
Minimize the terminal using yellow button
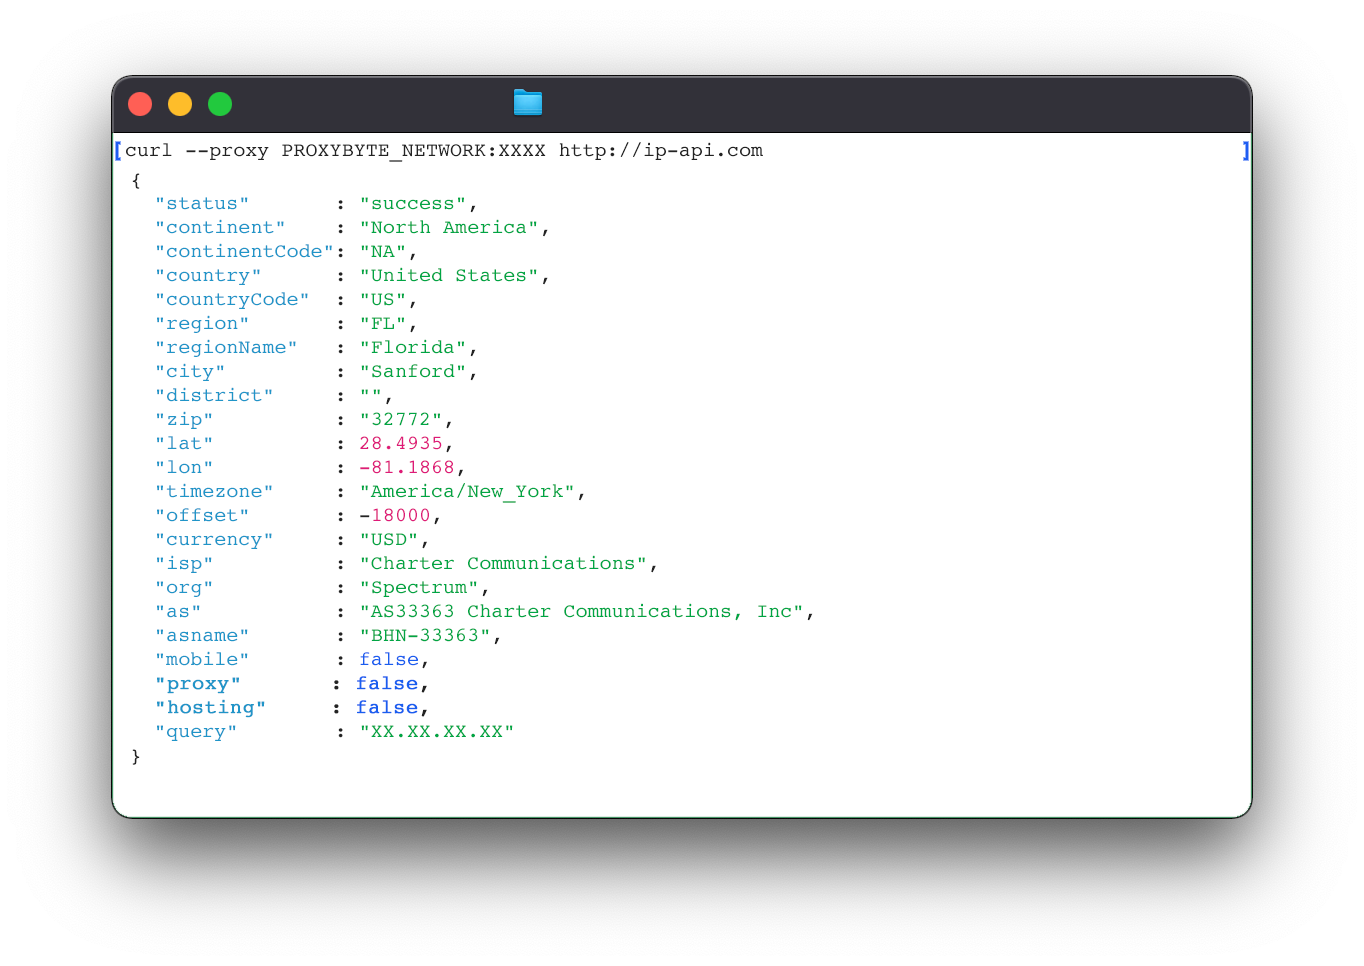coord(180,104)
